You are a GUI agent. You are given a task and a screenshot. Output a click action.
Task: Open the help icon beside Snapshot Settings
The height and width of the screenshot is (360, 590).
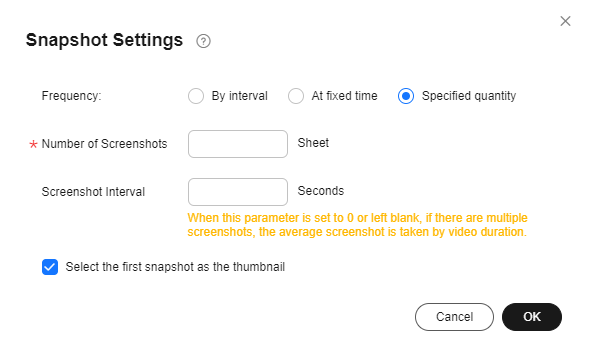click(x=203, y=41)
